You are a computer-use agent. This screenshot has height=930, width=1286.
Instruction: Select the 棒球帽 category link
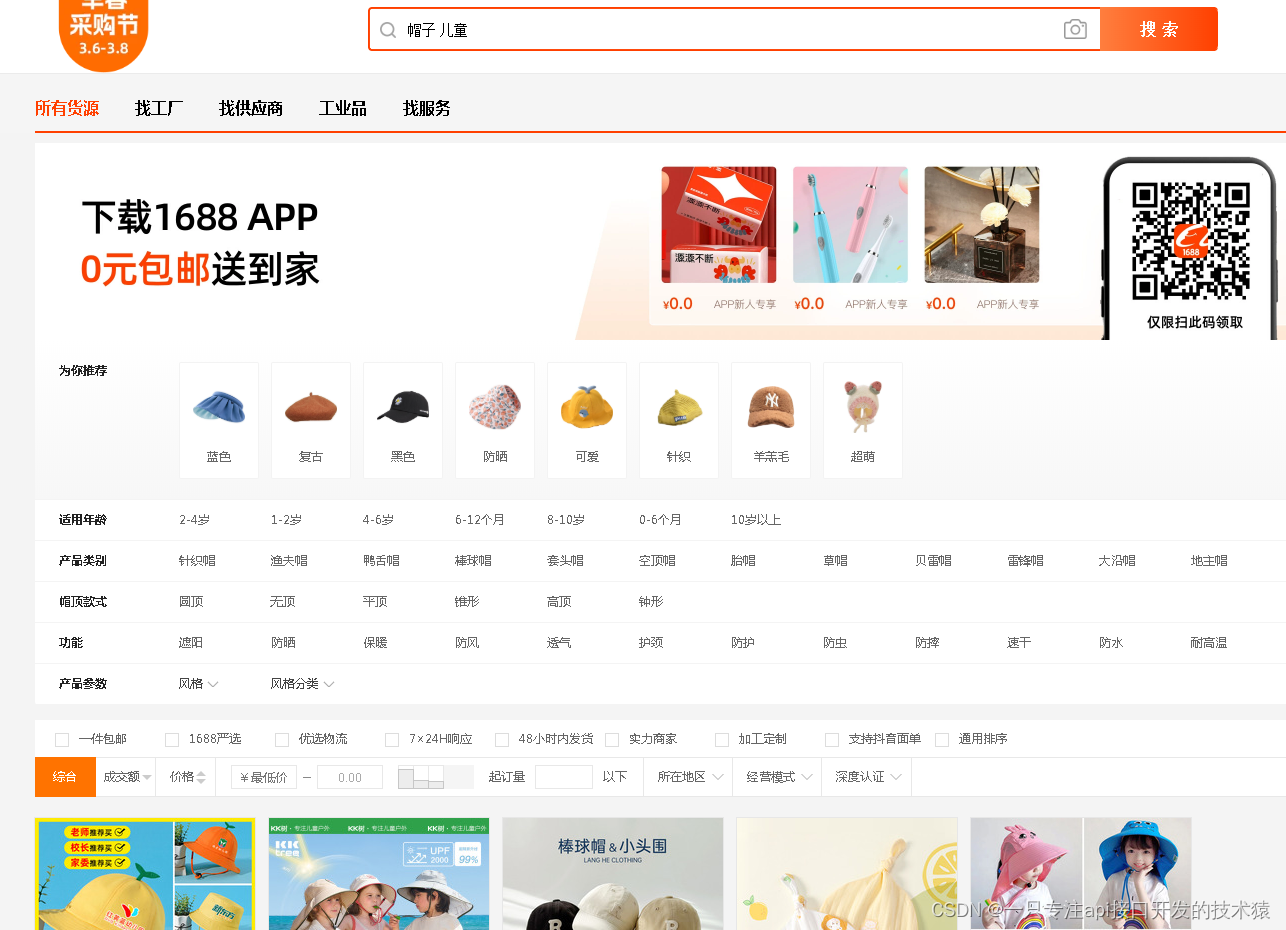[x=473, y=560]
